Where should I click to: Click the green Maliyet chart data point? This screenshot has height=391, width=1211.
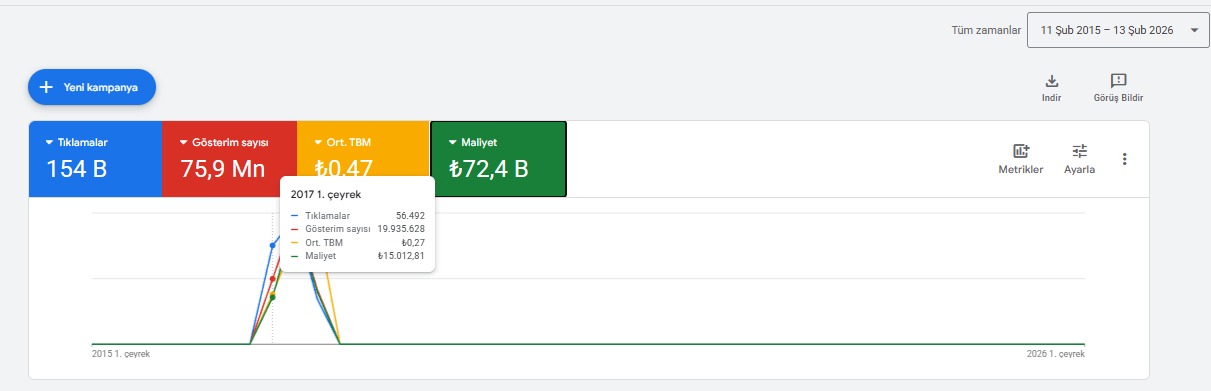(272, 296)
